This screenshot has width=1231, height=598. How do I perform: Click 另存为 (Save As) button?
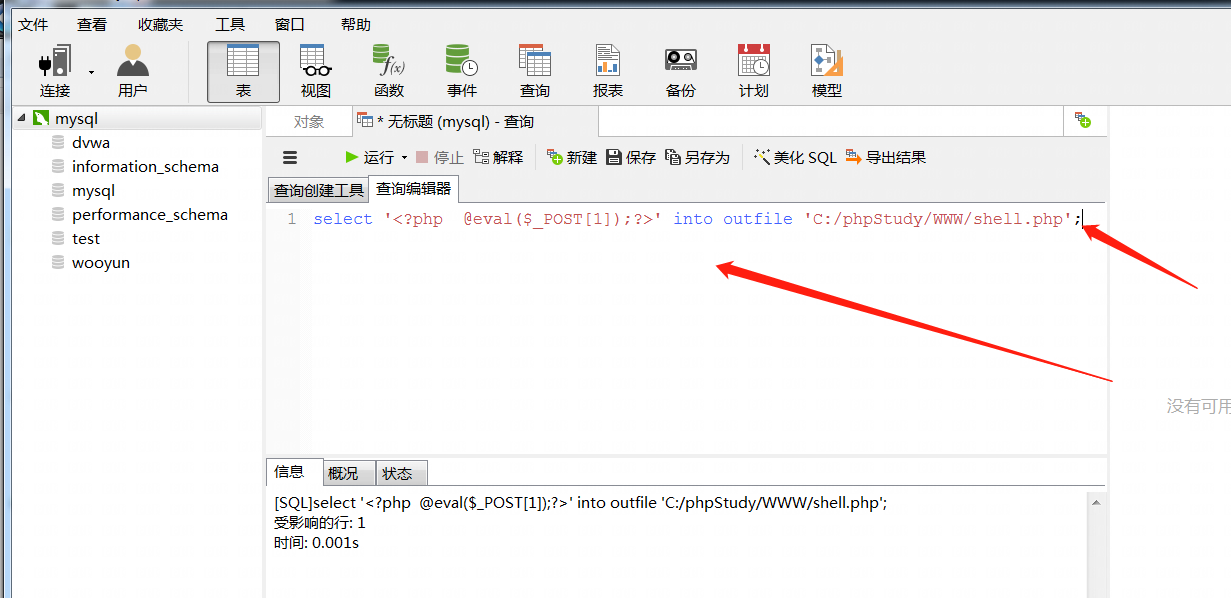697,157
